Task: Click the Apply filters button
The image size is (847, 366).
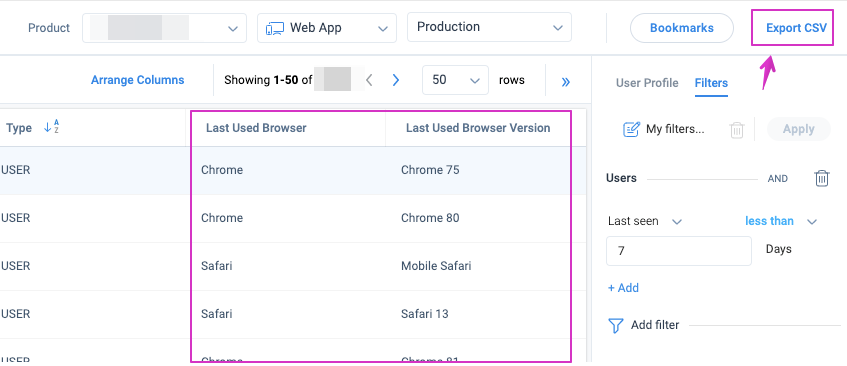Action: point(798,129)
